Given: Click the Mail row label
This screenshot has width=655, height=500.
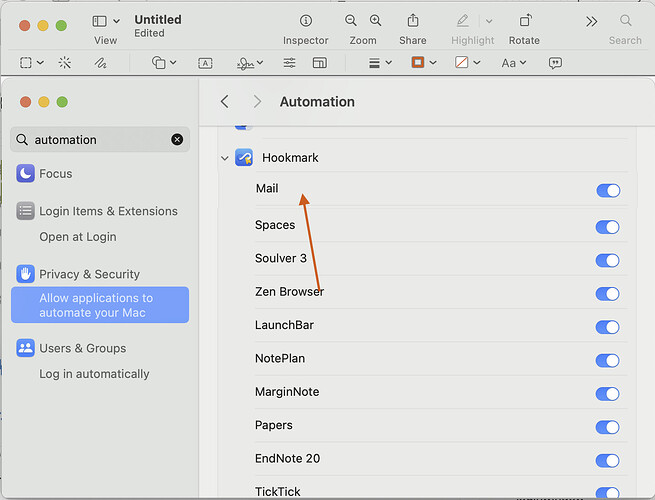Looking at the screenshot, I should coord(267,188).
